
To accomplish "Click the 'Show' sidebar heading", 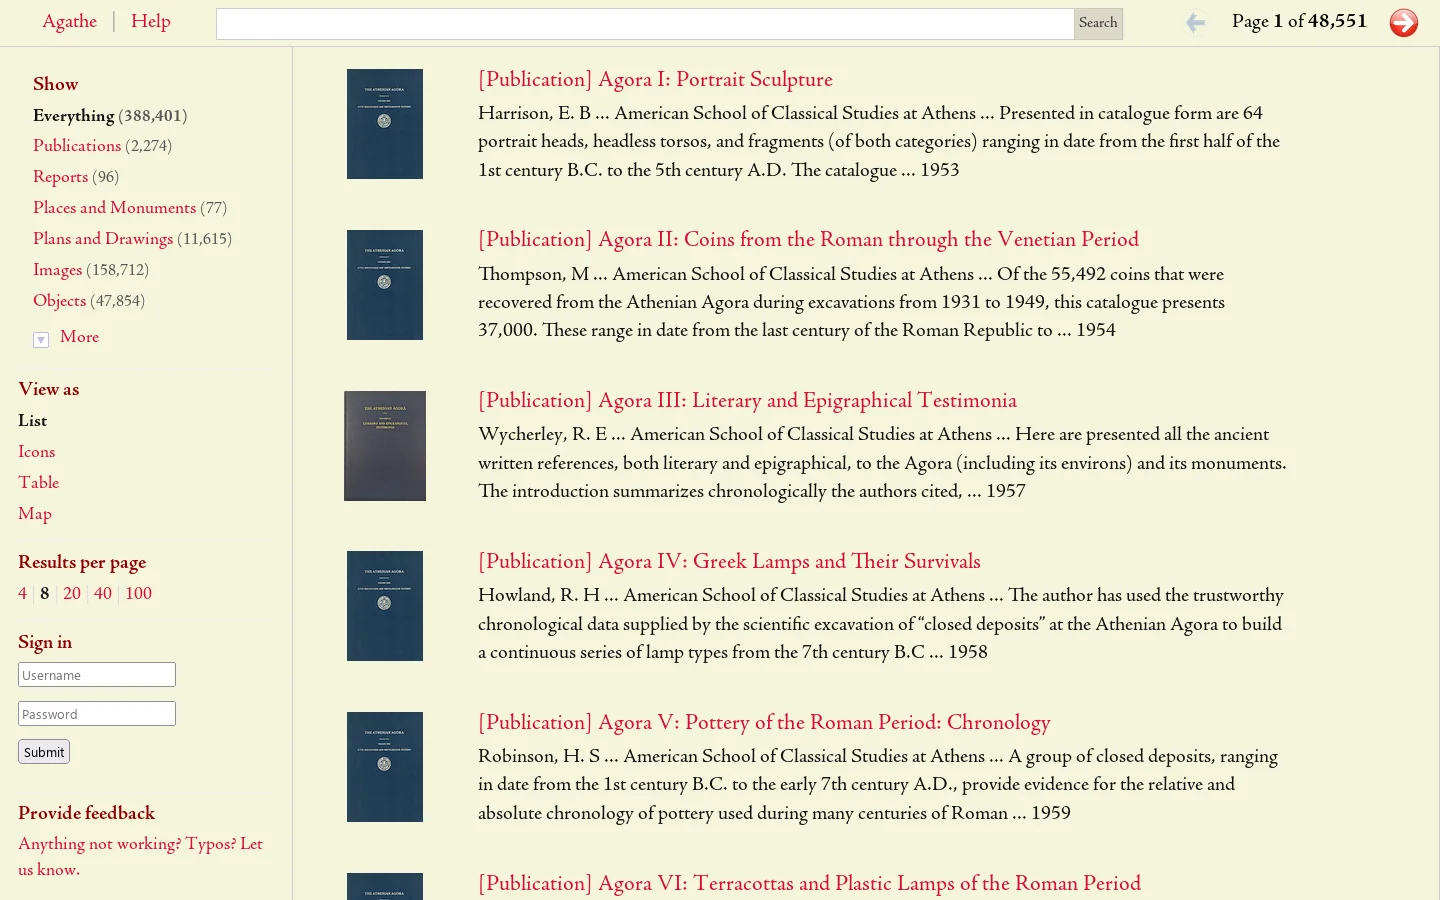I will [x=55, y=85].
